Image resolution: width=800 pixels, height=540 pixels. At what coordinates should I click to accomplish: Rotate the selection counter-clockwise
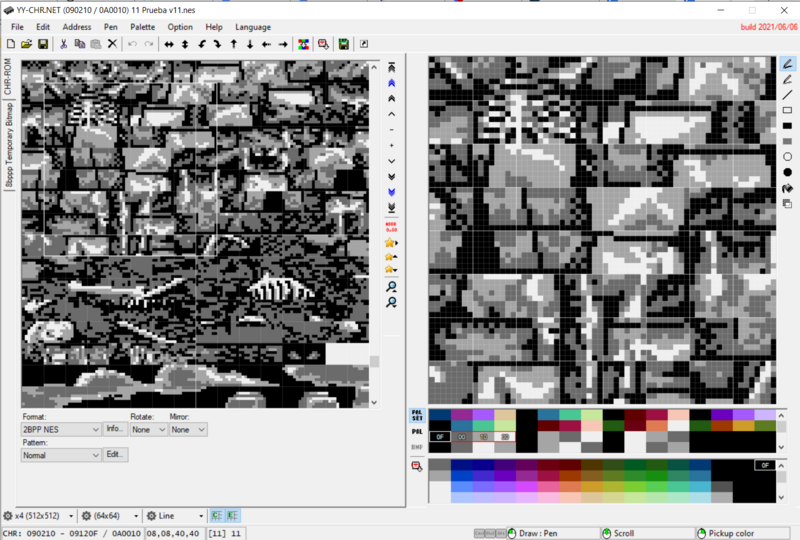click(202, 44)
